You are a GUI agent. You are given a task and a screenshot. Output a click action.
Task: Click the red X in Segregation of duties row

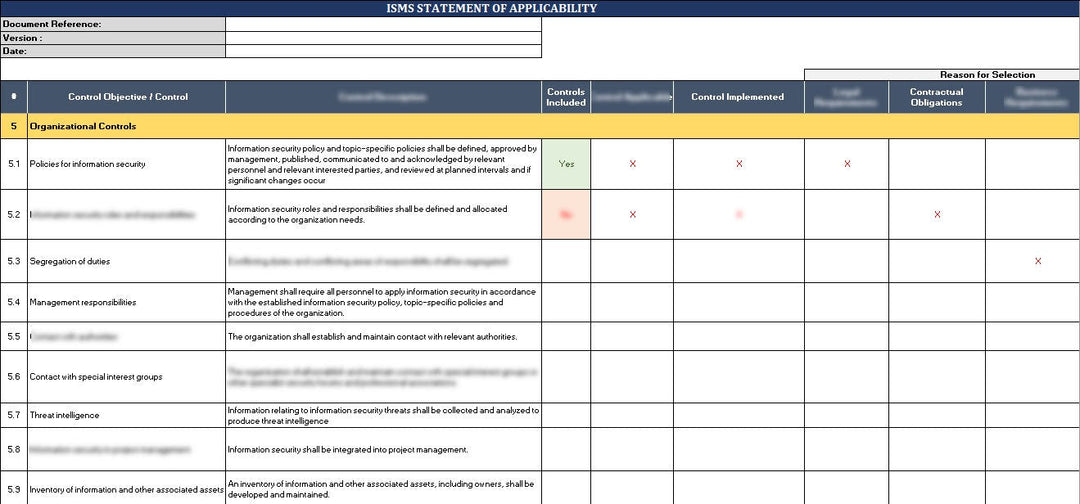[1037, 261]
